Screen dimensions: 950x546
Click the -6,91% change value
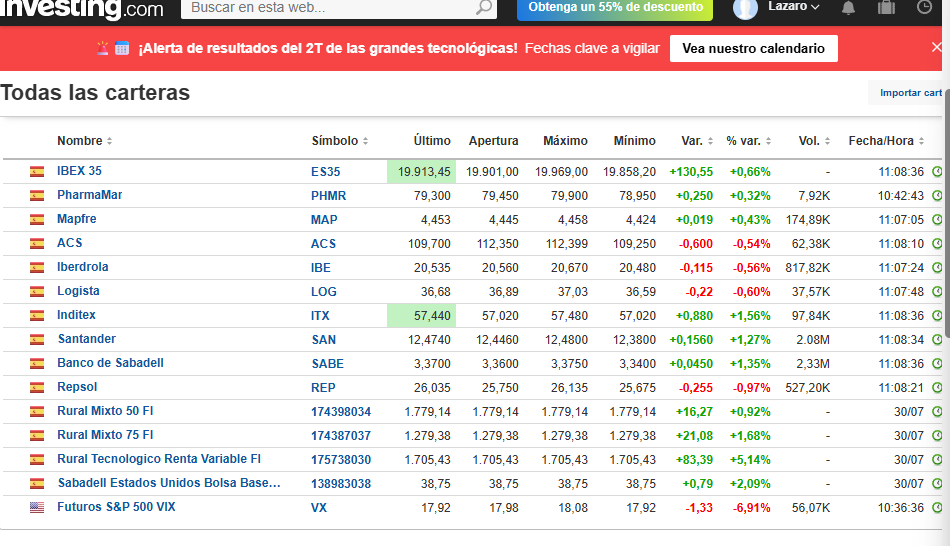click(x=752, y=507)
